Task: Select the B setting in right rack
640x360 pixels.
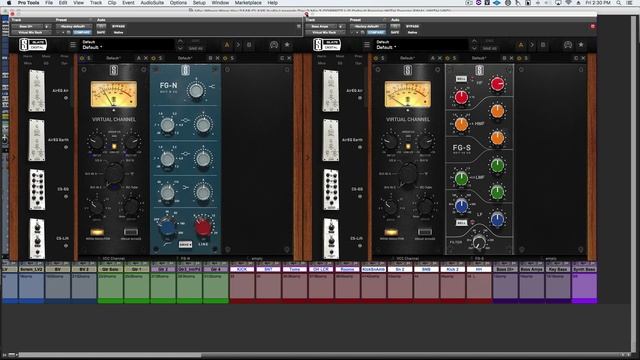Action: point(543,45)
